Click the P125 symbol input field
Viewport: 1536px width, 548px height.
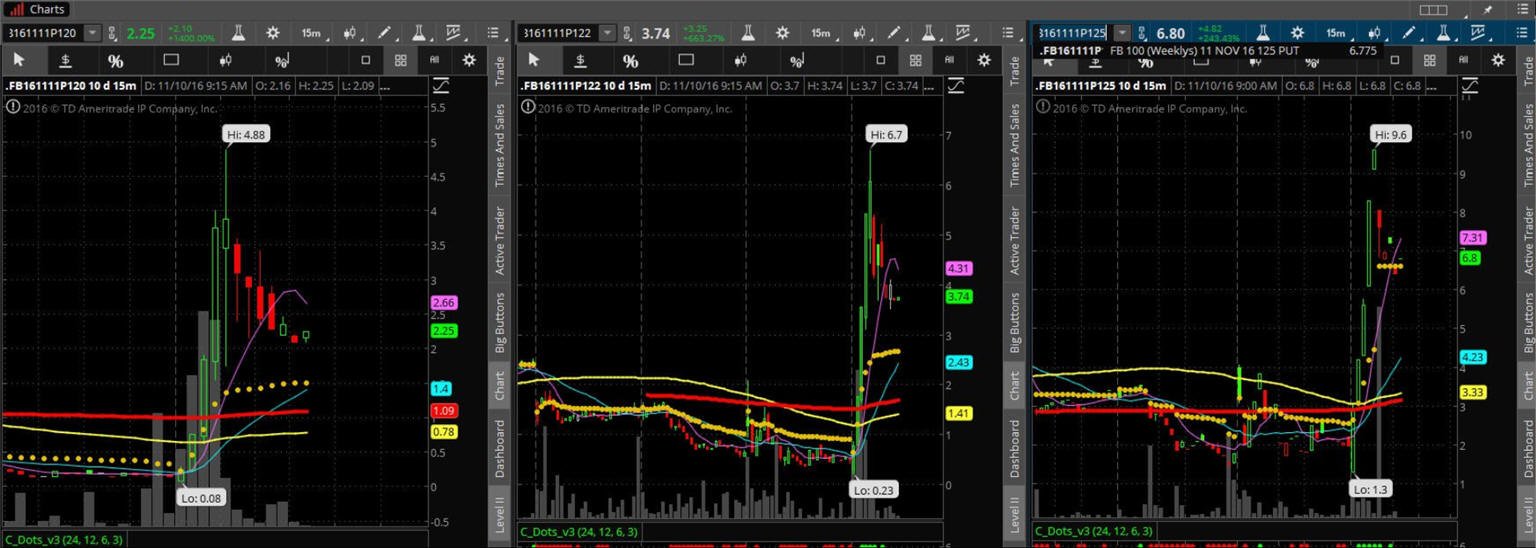pyautogui.click(x=1072, y=33)
